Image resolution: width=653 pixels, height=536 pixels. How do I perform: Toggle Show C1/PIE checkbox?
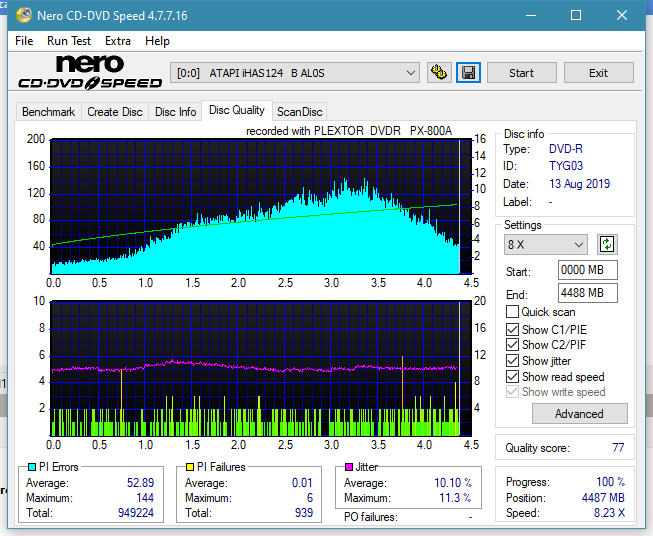tap(512, 329)
